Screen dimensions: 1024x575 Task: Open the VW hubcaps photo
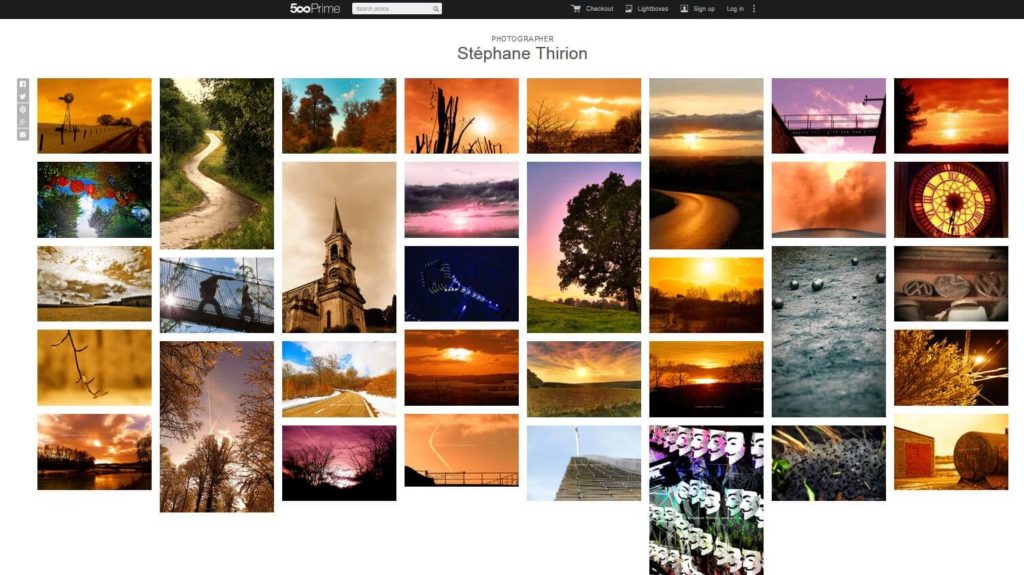point(951,284)
